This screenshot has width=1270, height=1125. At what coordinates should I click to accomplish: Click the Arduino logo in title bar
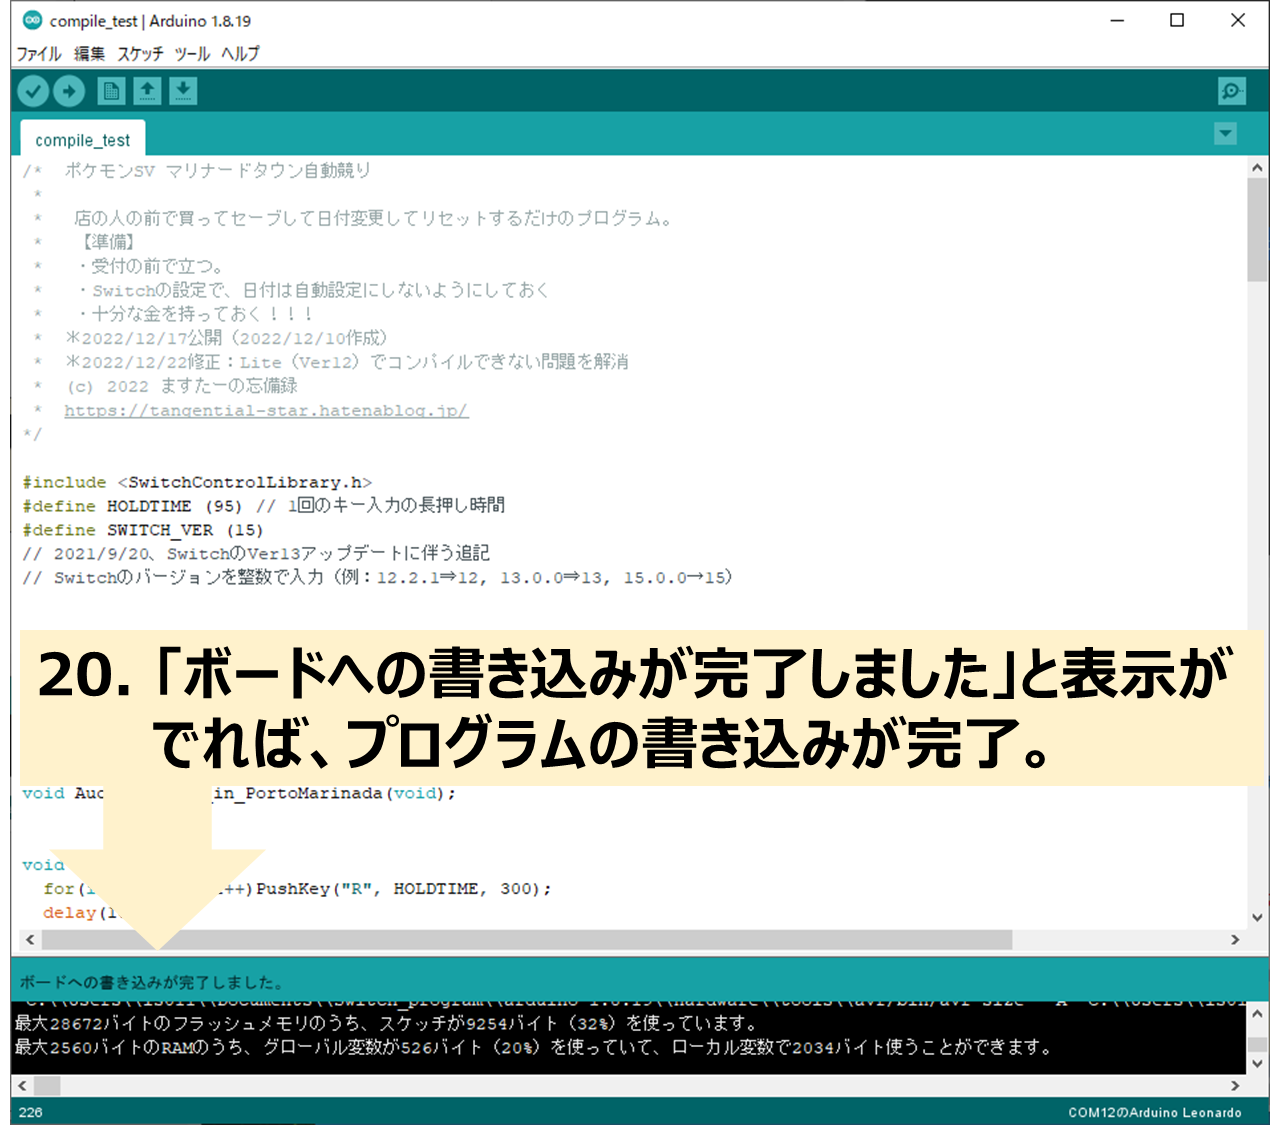(32, 20)
